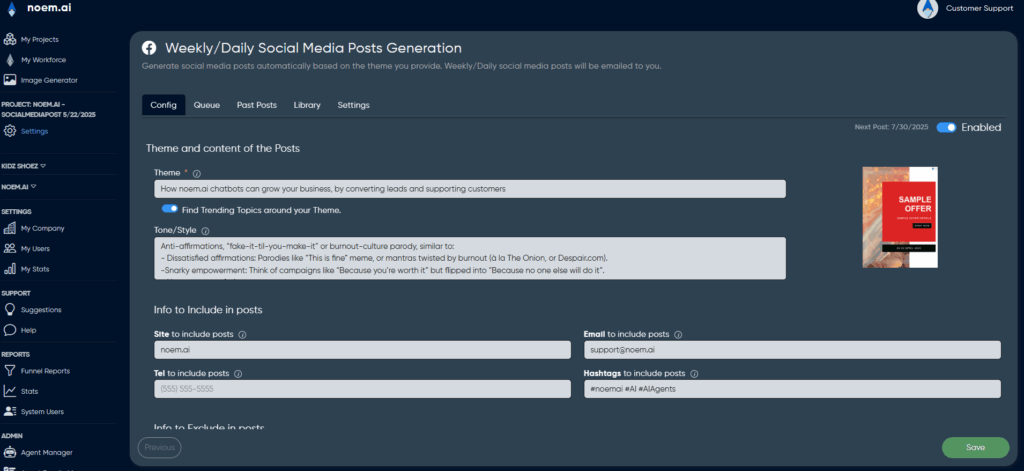Viewport: 1024px width, 471px height.
Task: Expand the NOEM.AI project dropdown
Action: [18, 186]
